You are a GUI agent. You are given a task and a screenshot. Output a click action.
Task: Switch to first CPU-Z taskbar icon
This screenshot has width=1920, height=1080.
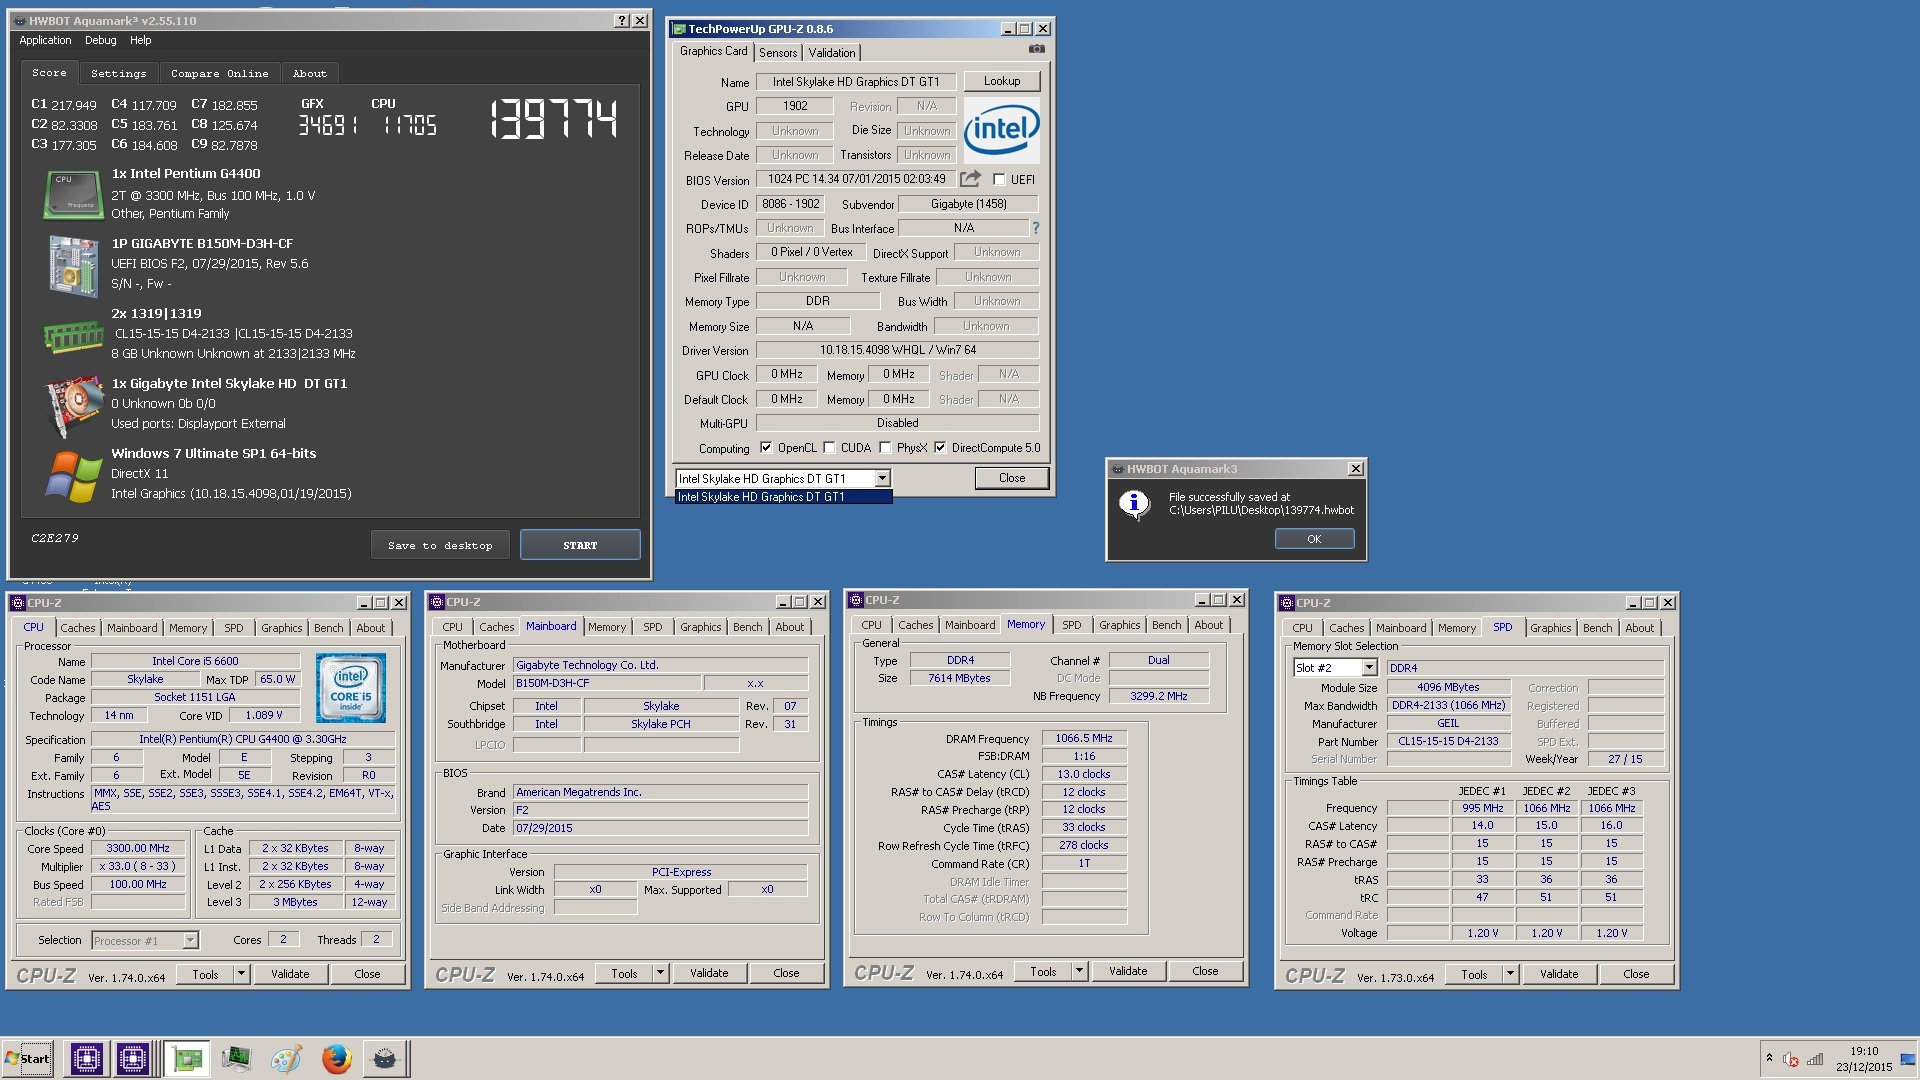click(x=86, y=1059)
